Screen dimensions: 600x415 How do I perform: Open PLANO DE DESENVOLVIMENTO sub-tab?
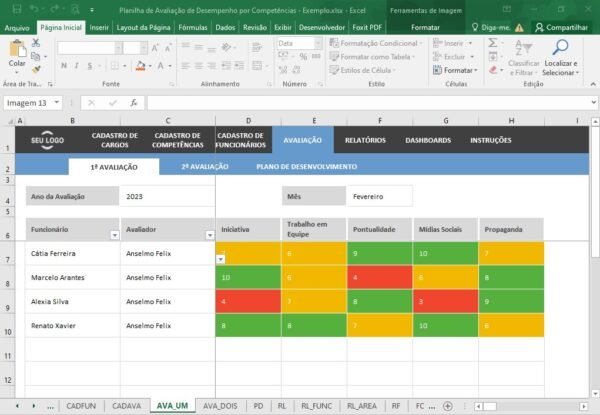pyautogui.click(x=307, y=167)
